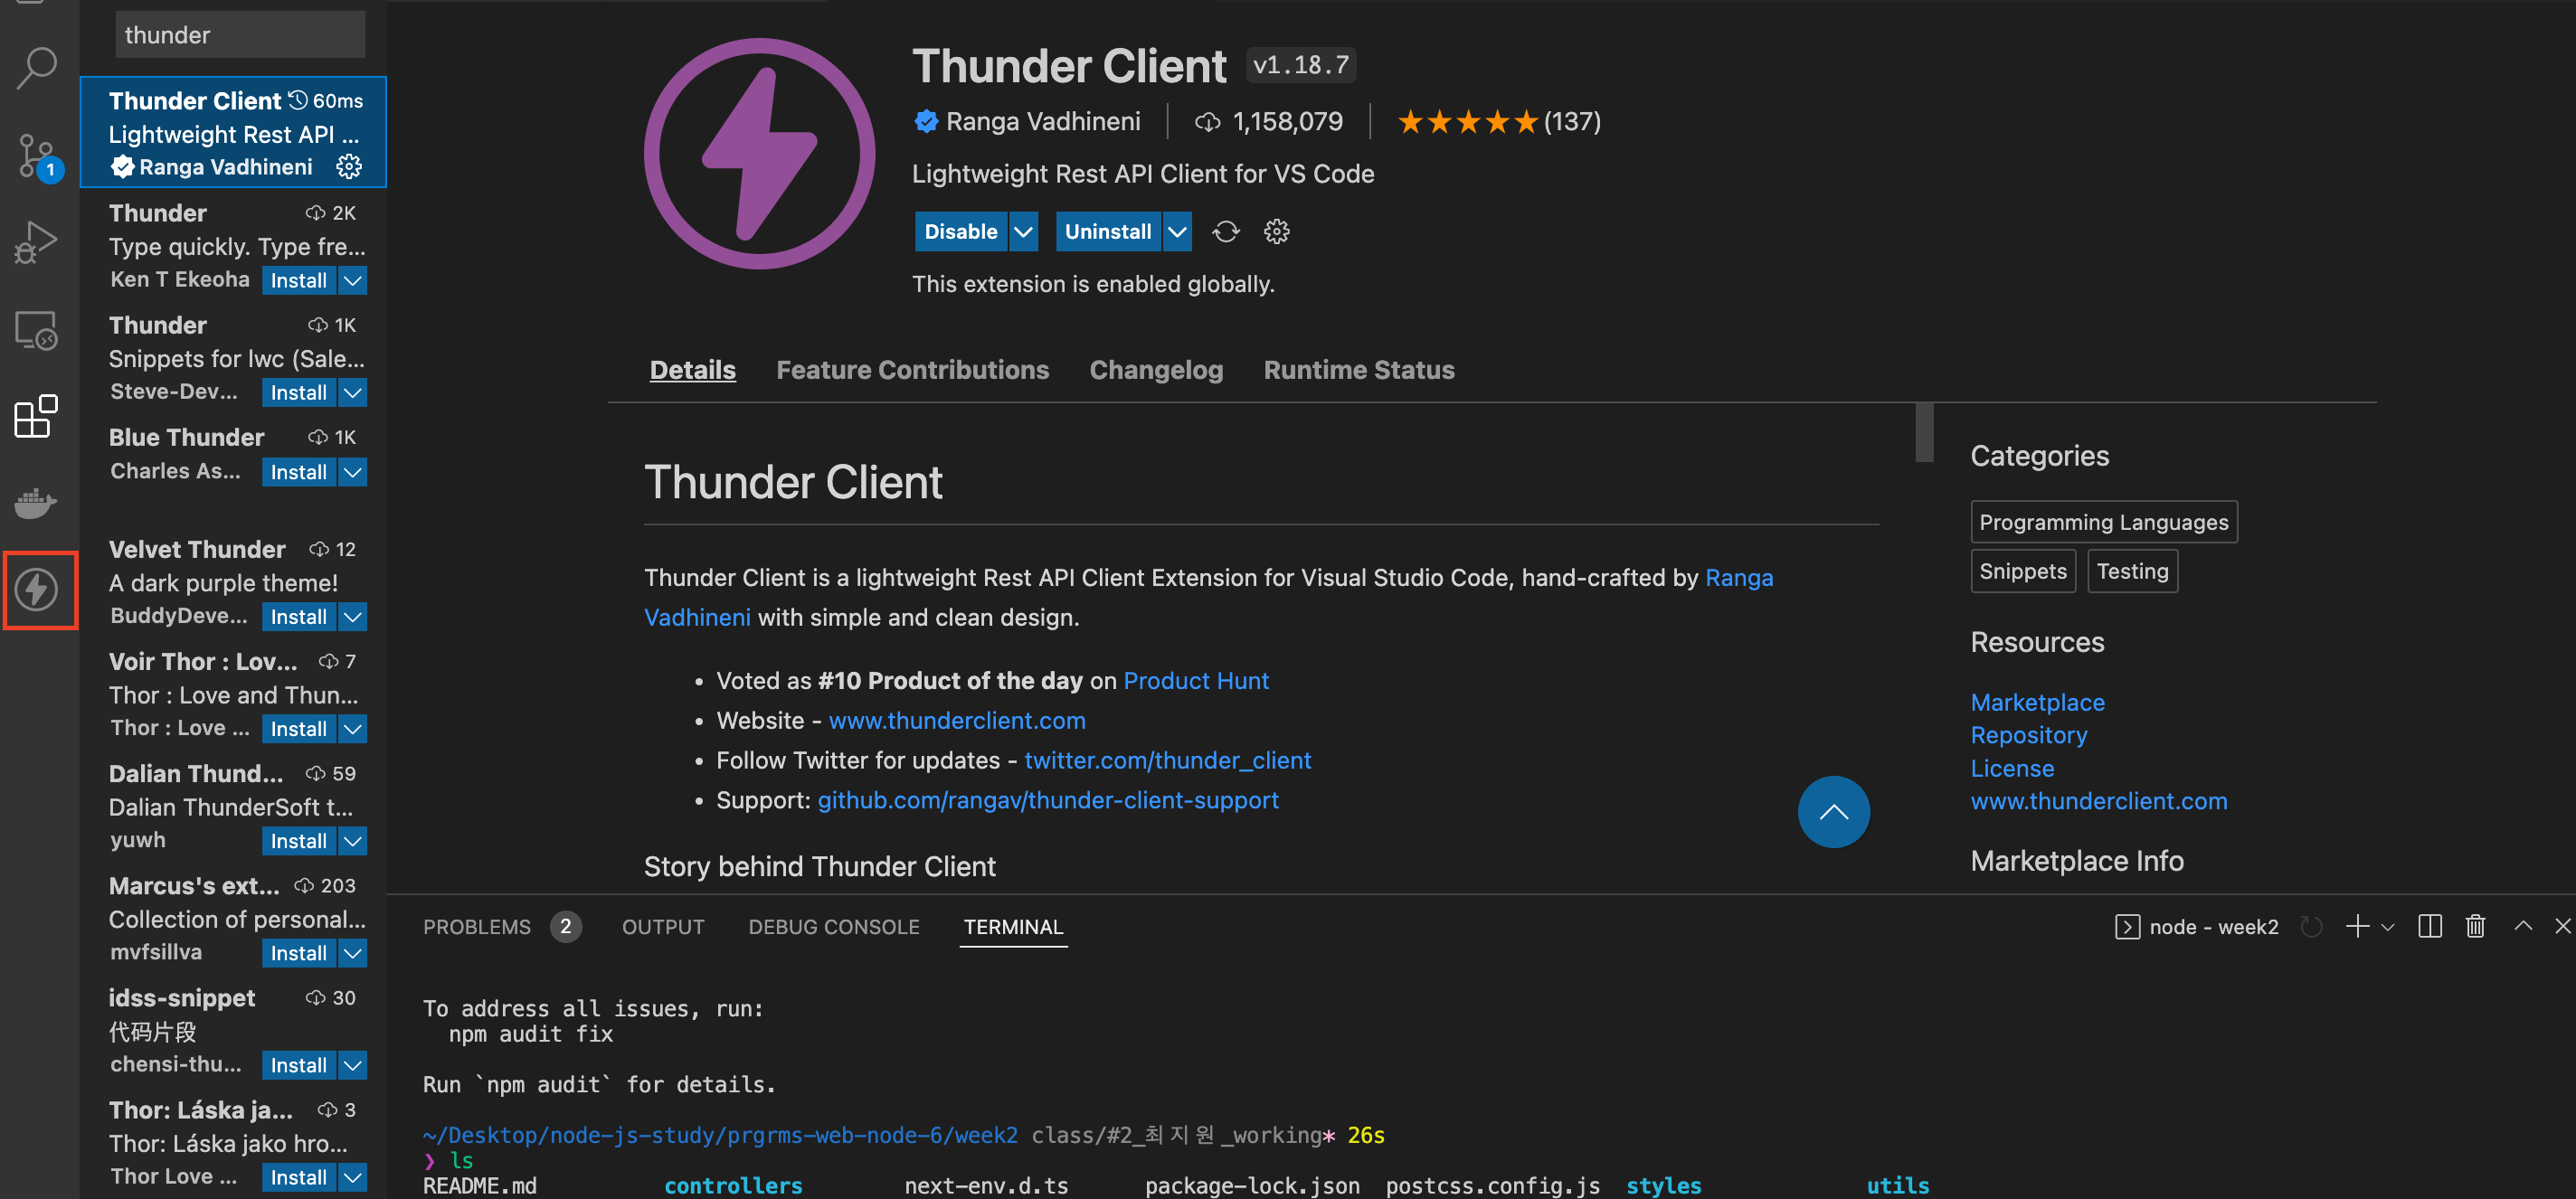Image resolution: width=2576 pixels, height=1199 pixels.
Task: Click the version badge v1.18.7
Action: (1301, 65)
